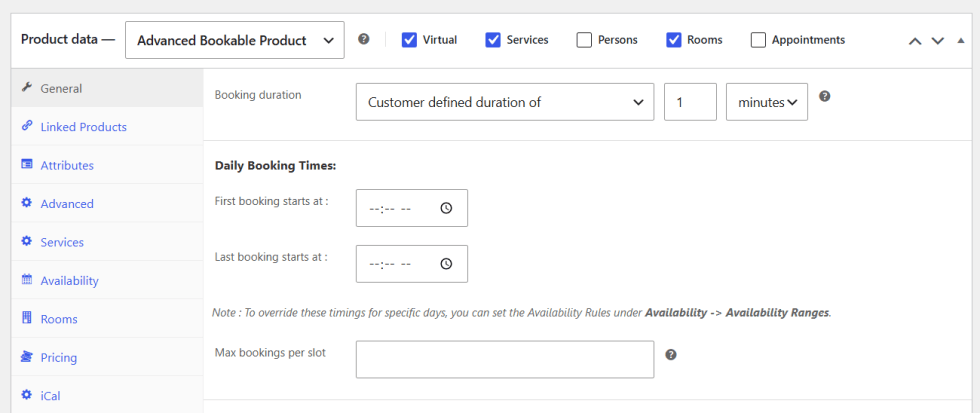The image size is (980, 413).
Task: Enable the Persons checkbox
Action: [584, 40]
